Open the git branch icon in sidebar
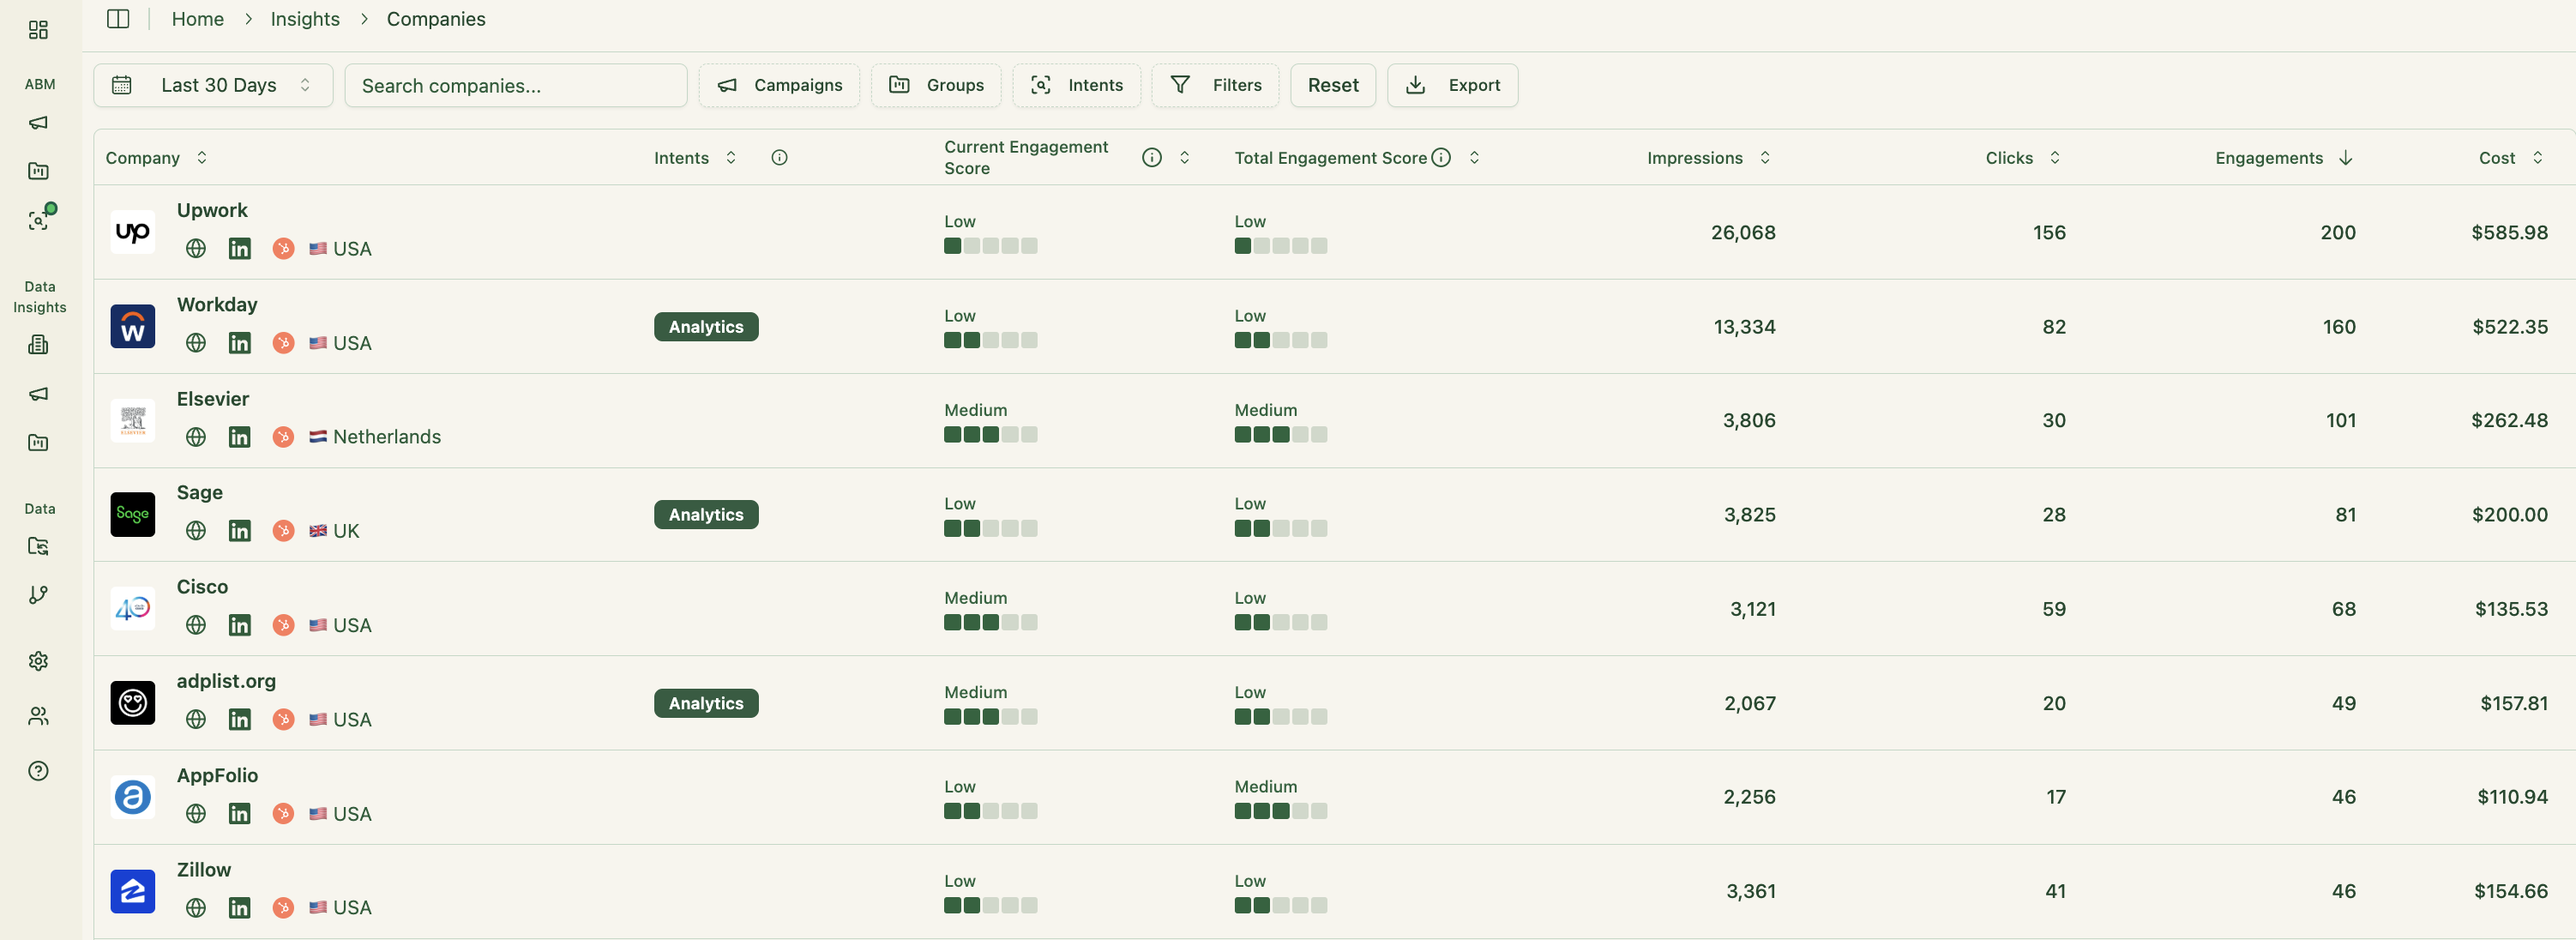 (38, 595)
